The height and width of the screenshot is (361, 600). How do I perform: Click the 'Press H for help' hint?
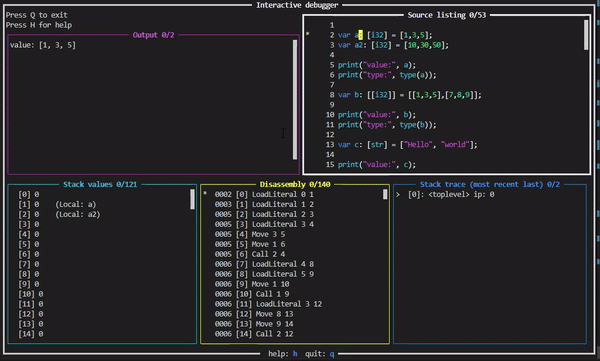click(39, 25)
